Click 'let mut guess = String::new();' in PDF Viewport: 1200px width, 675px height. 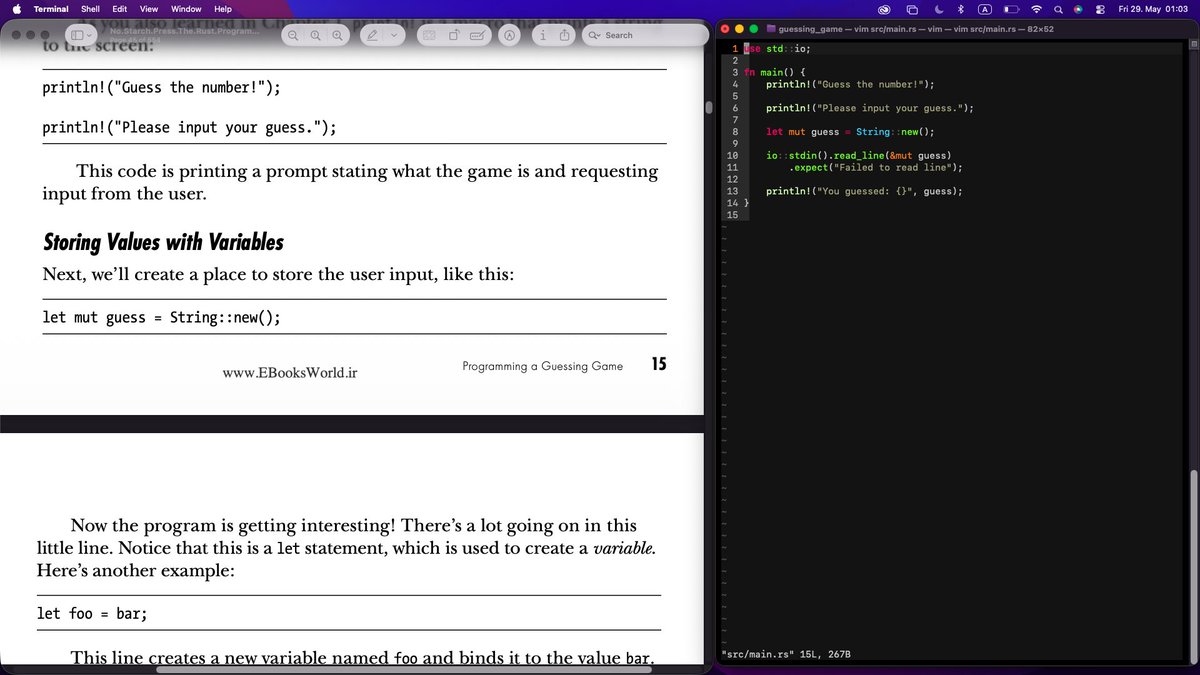coord(161,317)
